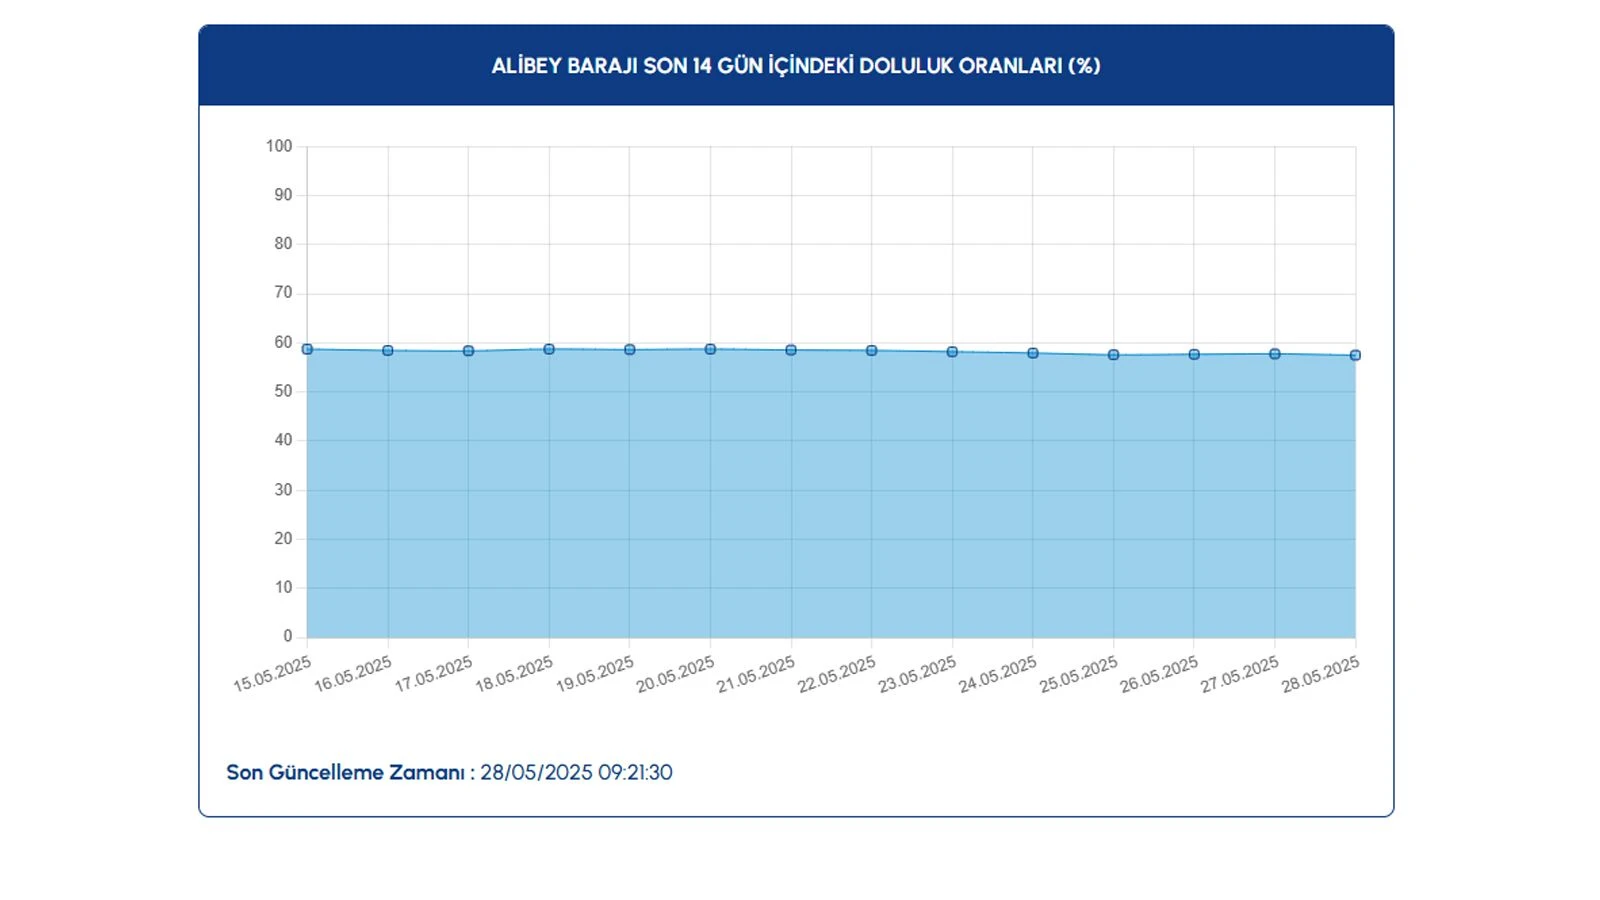Viewport: 1600px width, 900px height.
Task: Click the 27.05.2025 data point
Action: click(x=1275, y=354)
